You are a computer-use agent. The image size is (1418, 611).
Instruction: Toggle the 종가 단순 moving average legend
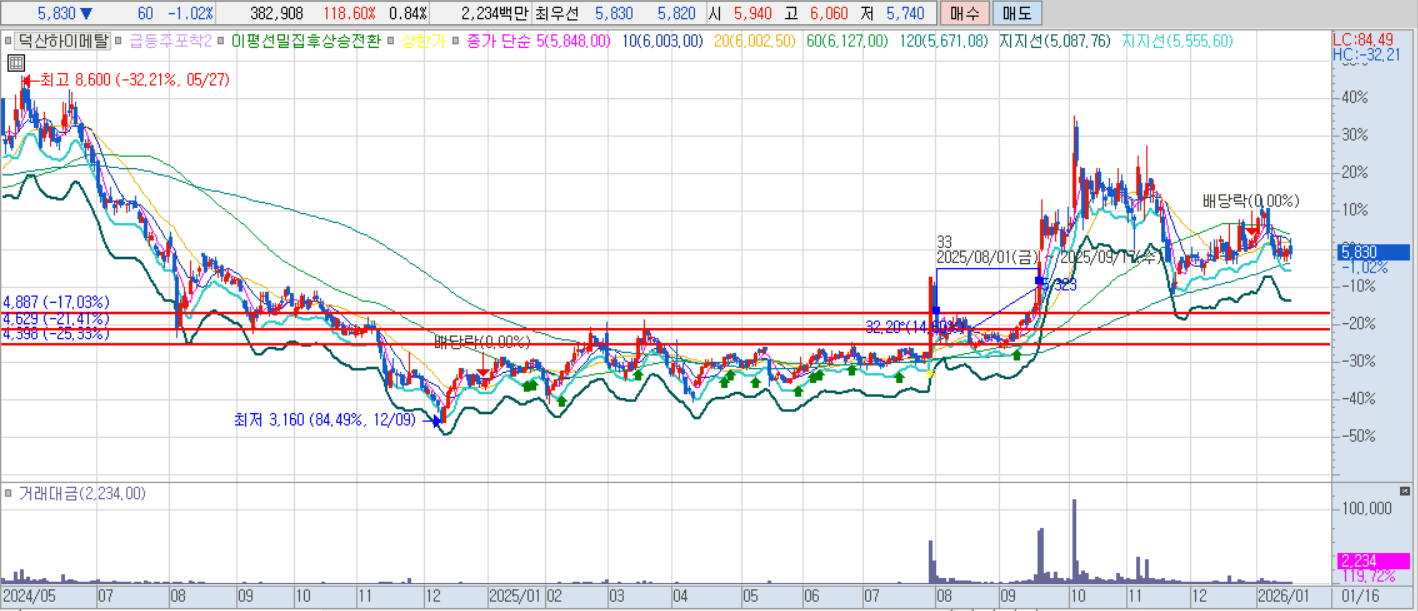(x=499, y=41)
